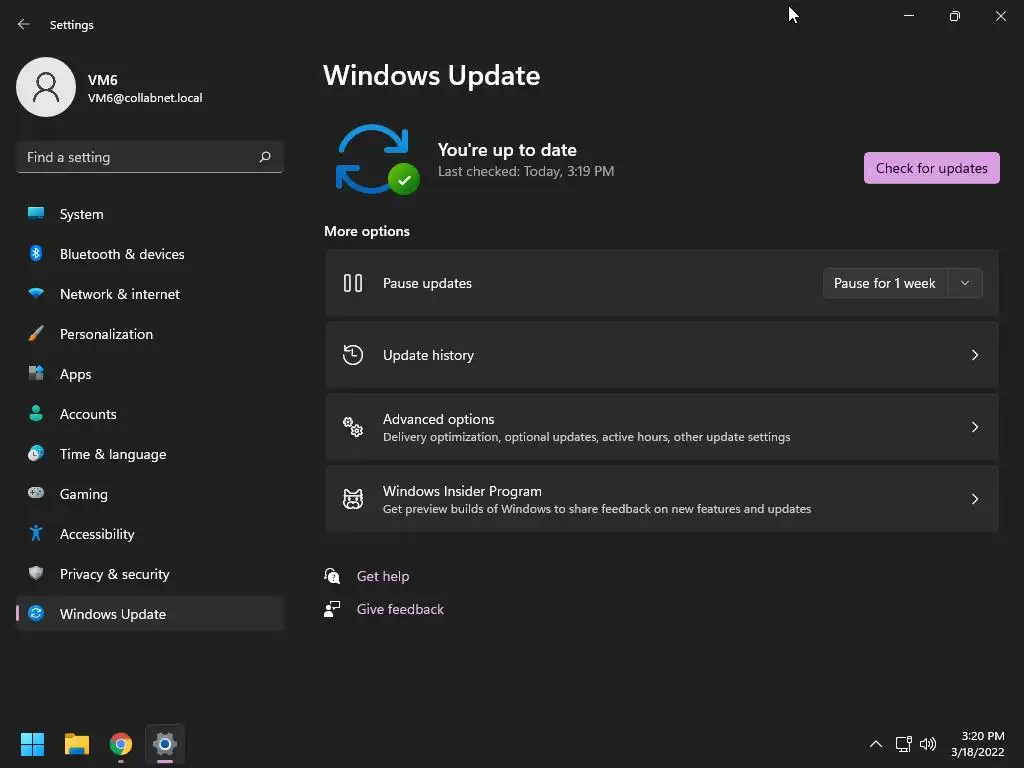Click the Apps icon in sidebar
The width and height of the screenshot is (1024, 768).
36,374
